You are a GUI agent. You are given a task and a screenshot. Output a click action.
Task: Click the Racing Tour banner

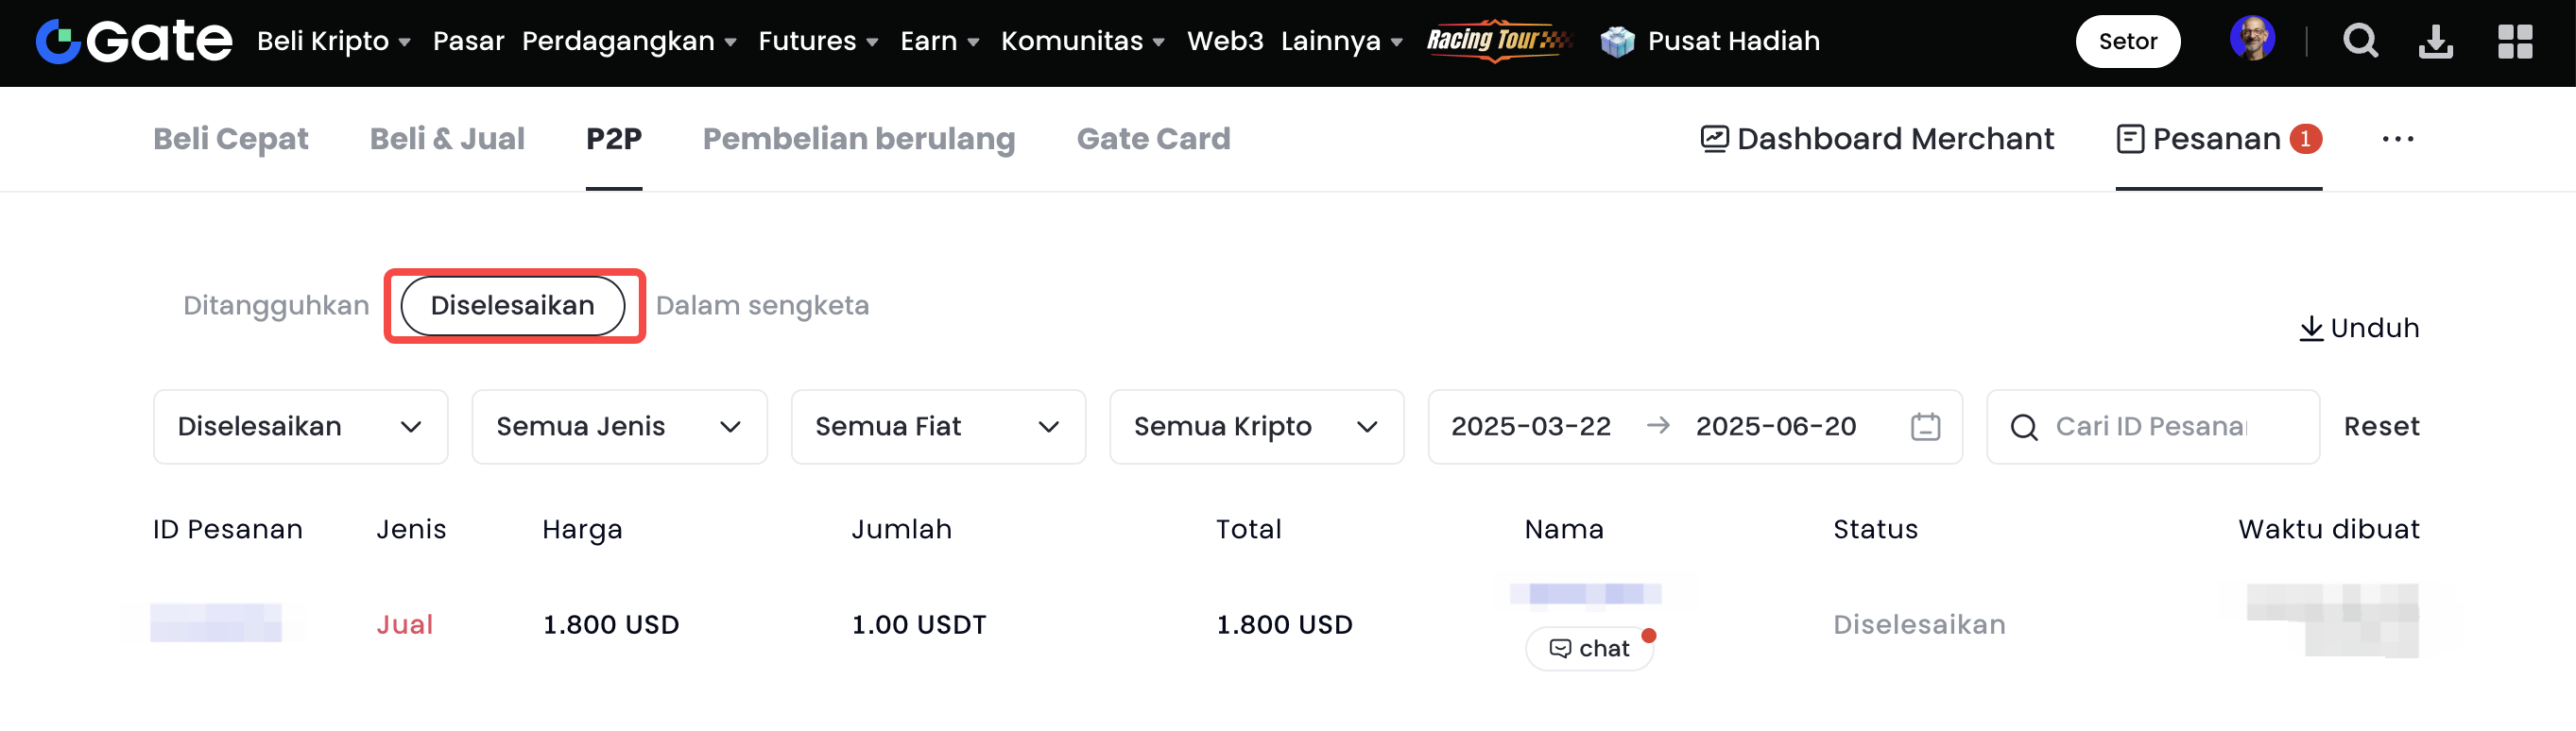pos(1497,40)
